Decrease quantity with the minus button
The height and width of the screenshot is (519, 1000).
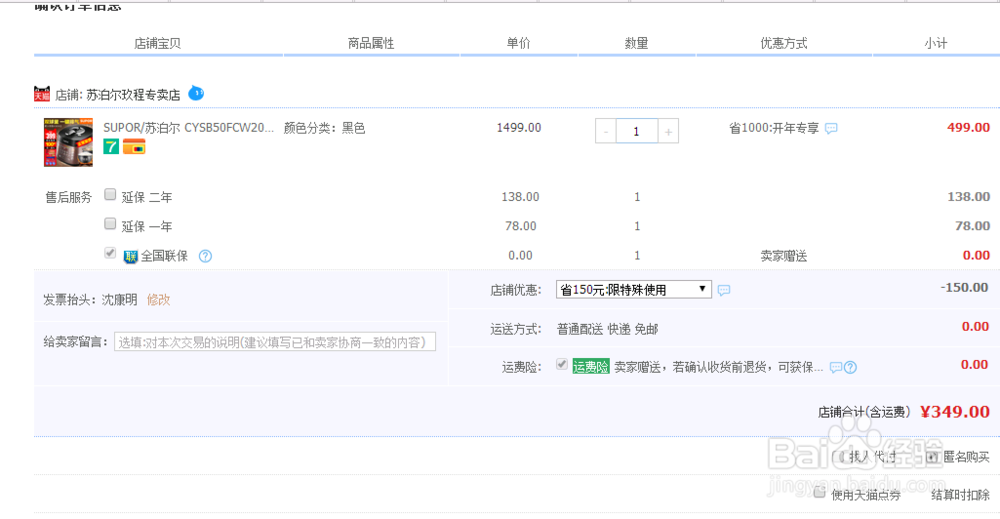(606, 131)
